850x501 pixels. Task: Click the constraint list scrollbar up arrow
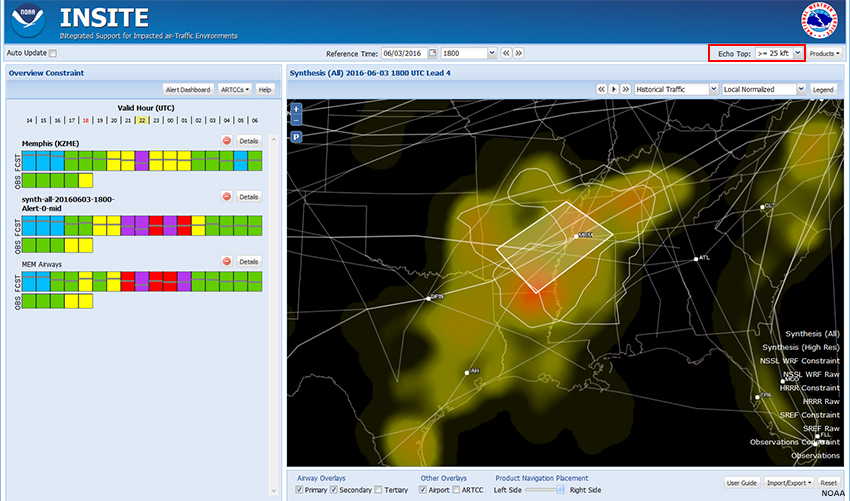(274, 140)
